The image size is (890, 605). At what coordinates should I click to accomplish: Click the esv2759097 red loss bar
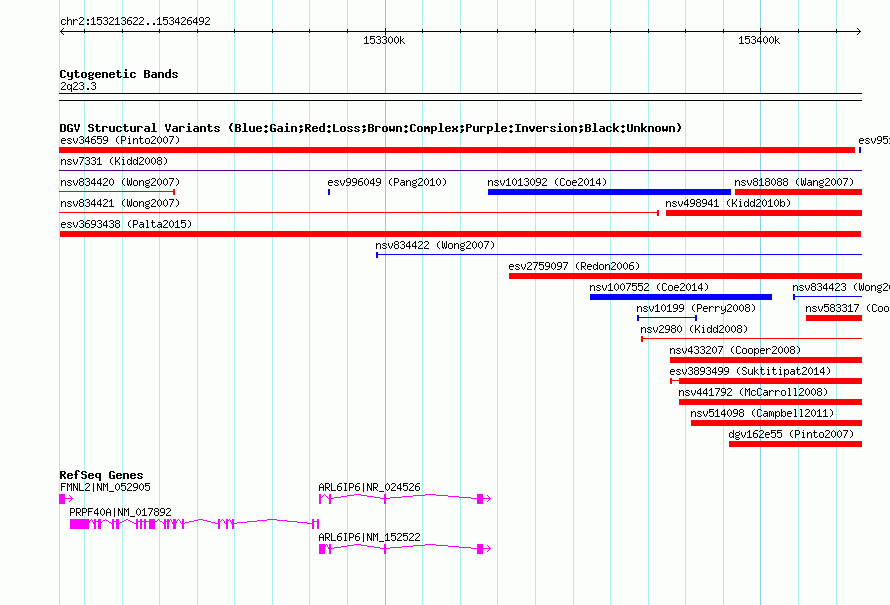point(685,276)
